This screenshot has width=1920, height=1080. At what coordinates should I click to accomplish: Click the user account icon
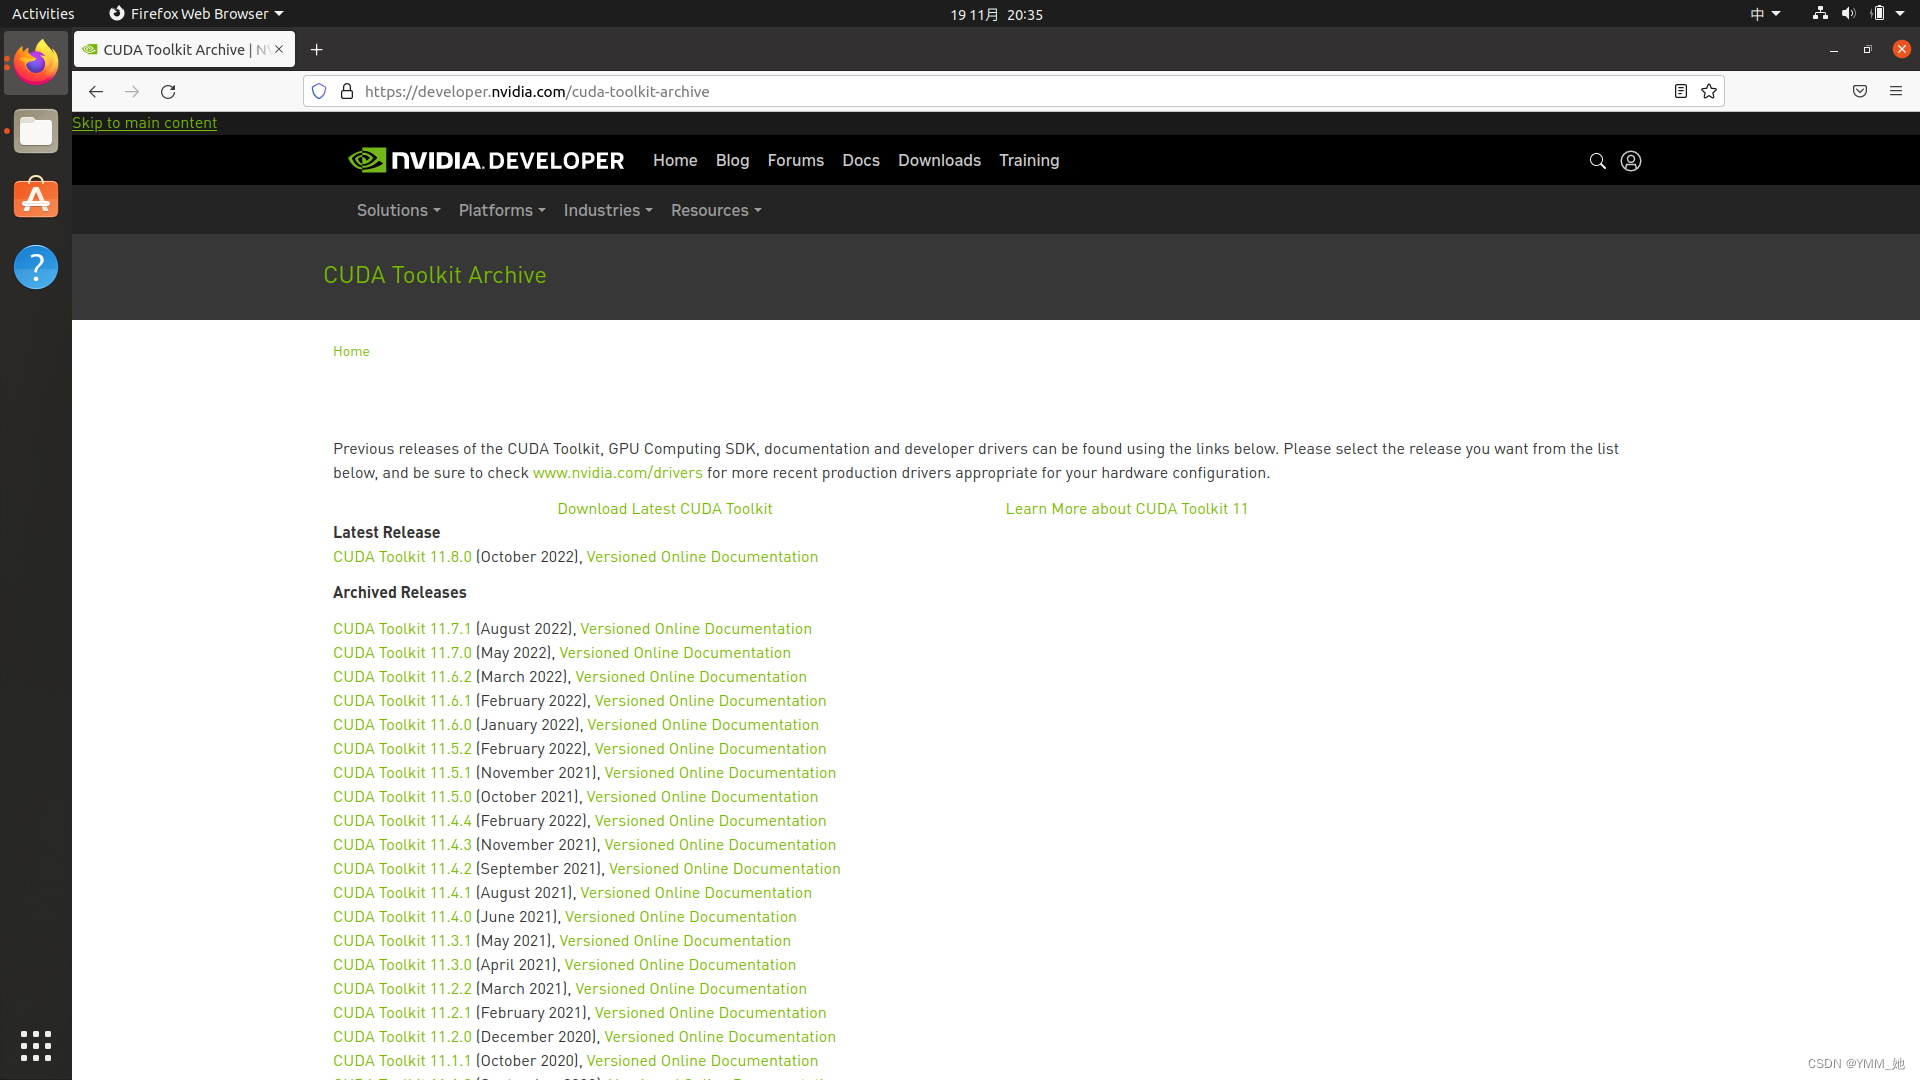tap(1630, 160)
